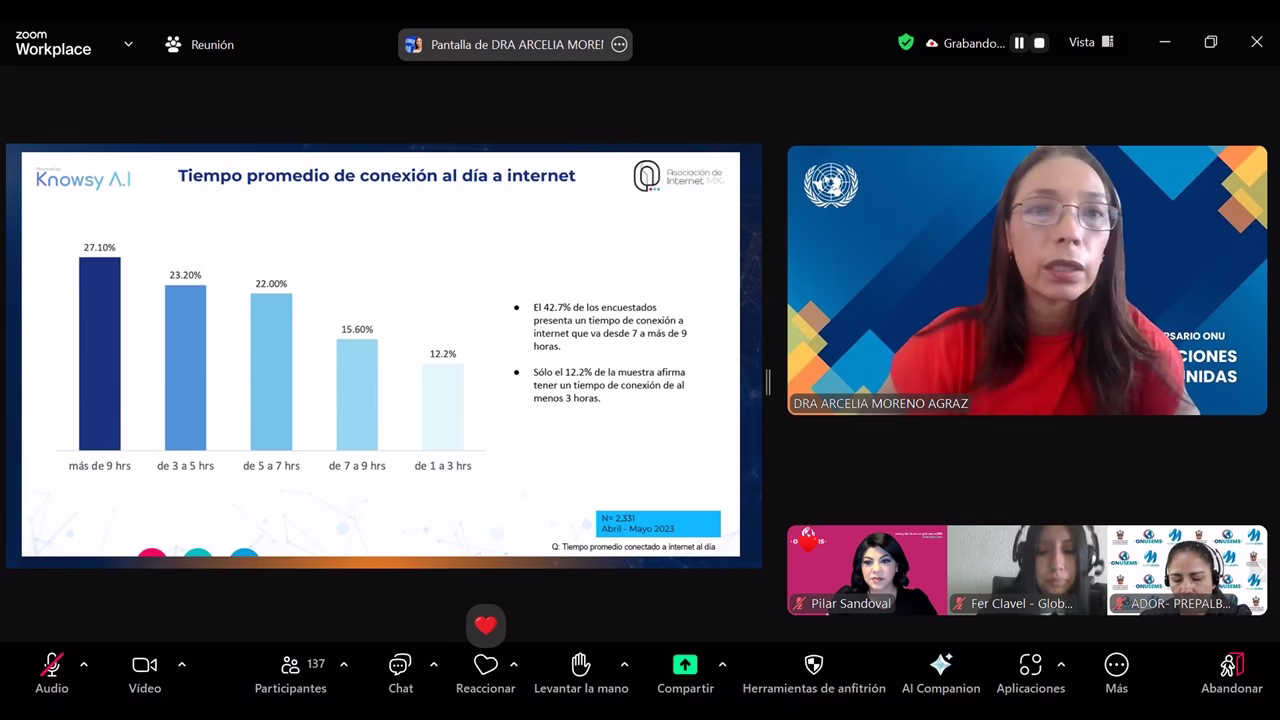Image resolution: width=1280 pixels, height=720 pixels.
Task: Select Pilar Sandoval video thumbnail
Action: click(x=866, y=569)
